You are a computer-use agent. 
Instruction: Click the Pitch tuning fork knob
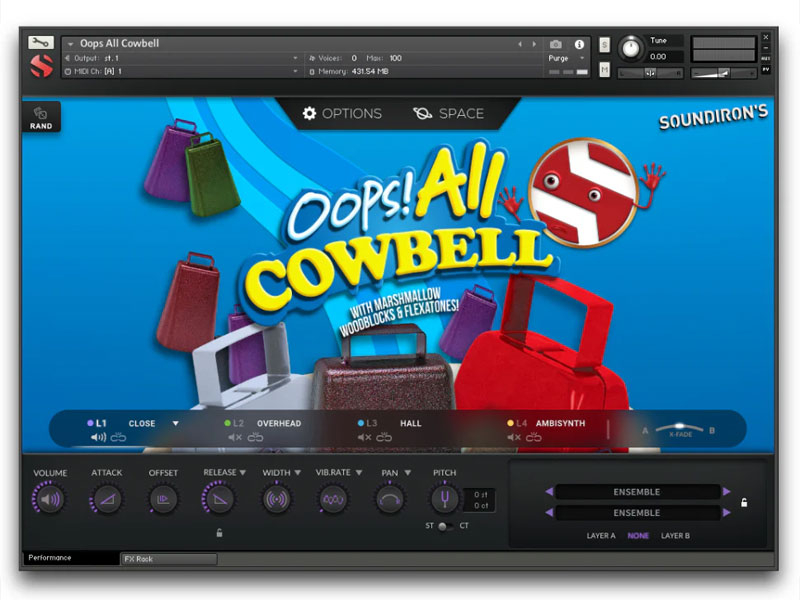(444, 499)
